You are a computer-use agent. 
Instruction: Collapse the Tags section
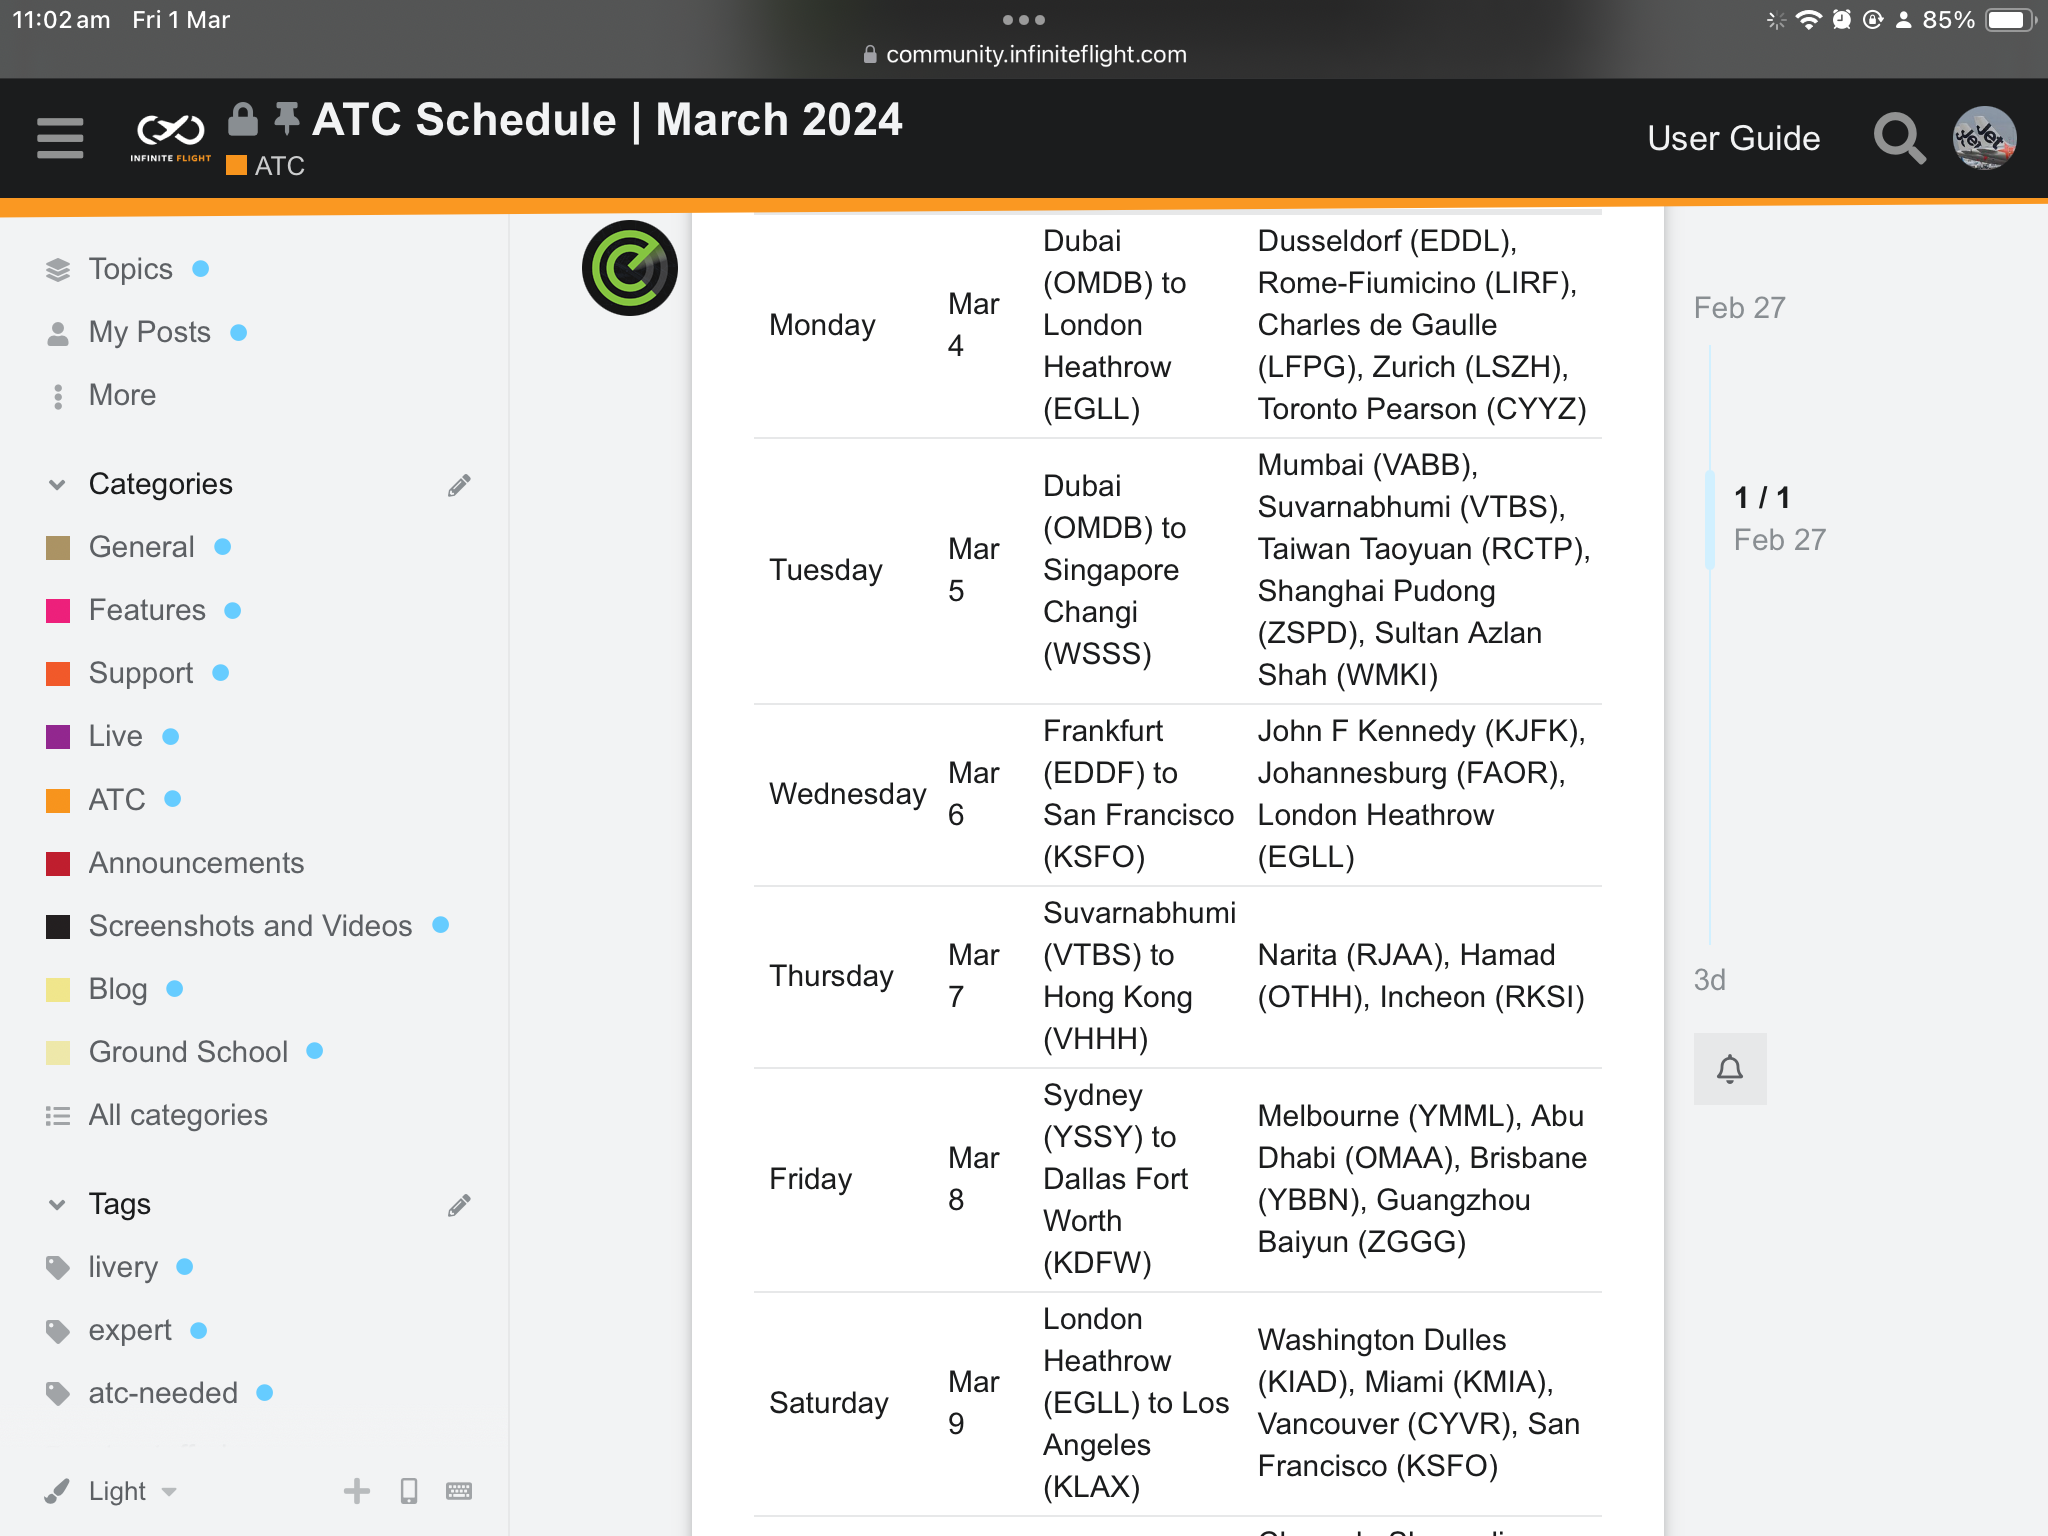tap(57, 1205)
